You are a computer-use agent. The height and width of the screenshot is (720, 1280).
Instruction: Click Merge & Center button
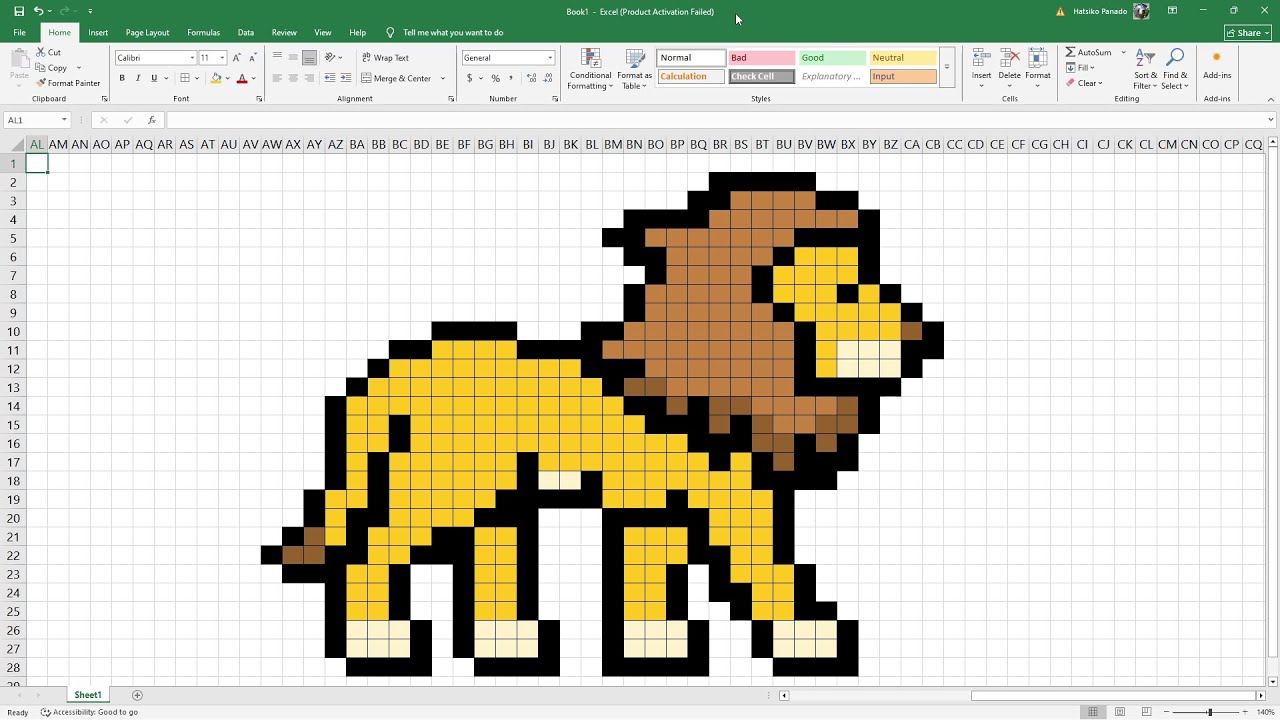[x=396, y=78]
